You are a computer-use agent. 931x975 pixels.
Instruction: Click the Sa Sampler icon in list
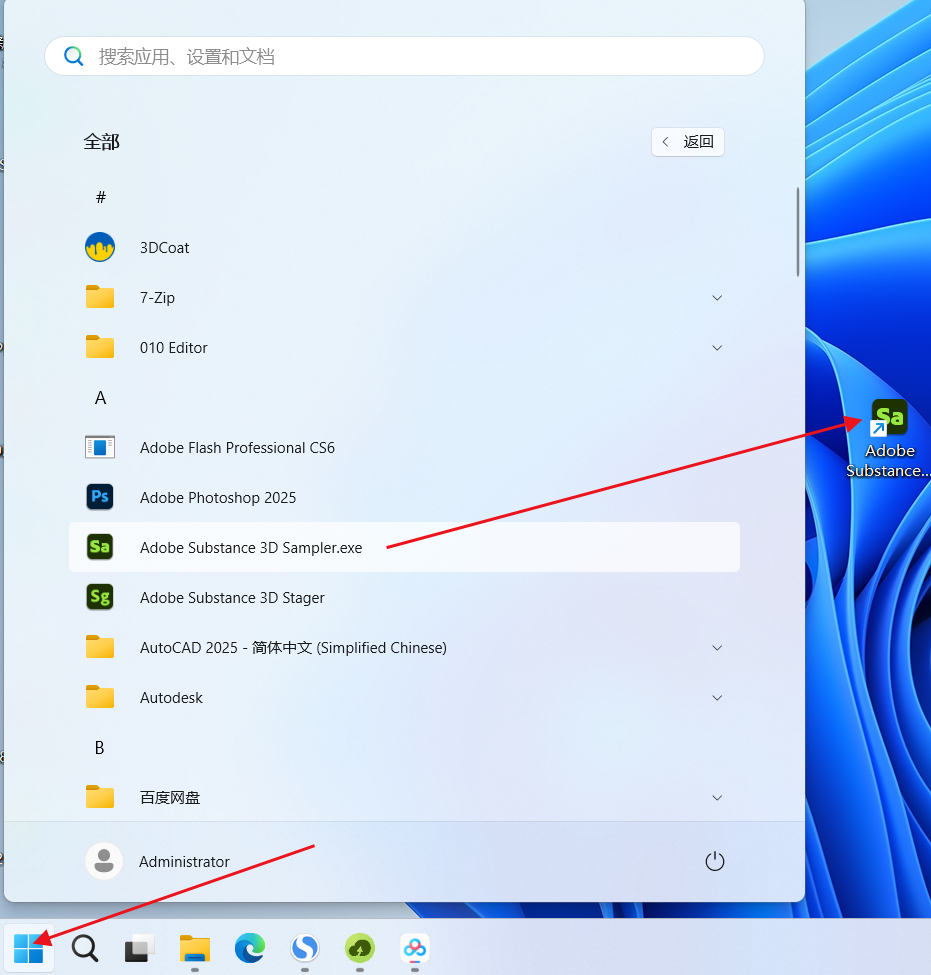[x=100, y=547]
